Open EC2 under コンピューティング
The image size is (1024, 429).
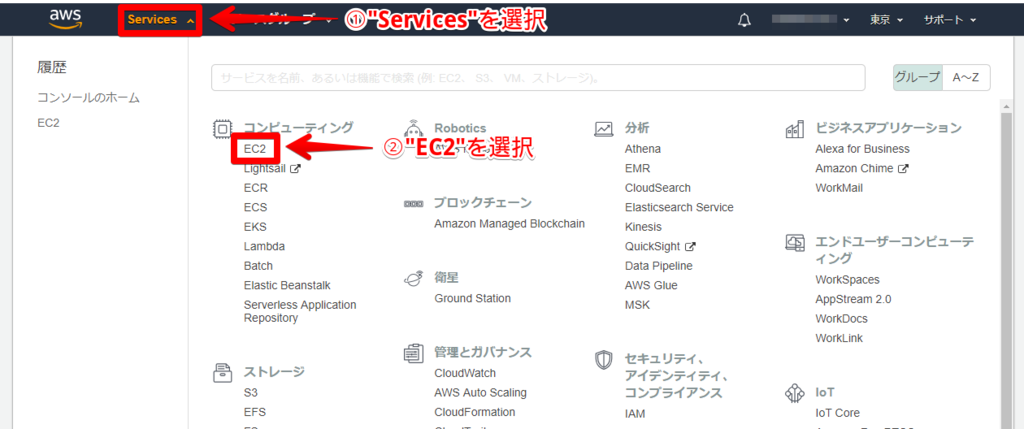coord(255,149)
